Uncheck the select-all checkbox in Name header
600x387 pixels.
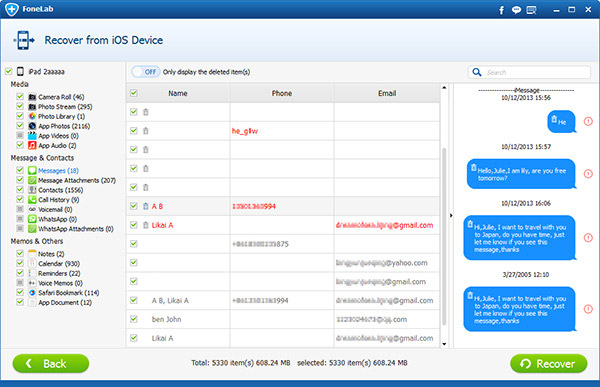pos(134,93)
